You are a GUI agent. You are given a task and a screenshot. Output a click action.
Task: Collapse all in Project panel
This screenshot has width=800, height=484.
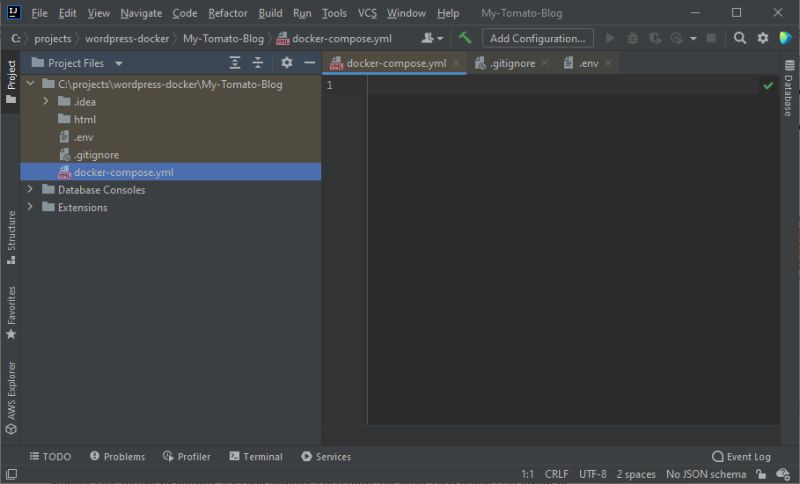(258, 63)
